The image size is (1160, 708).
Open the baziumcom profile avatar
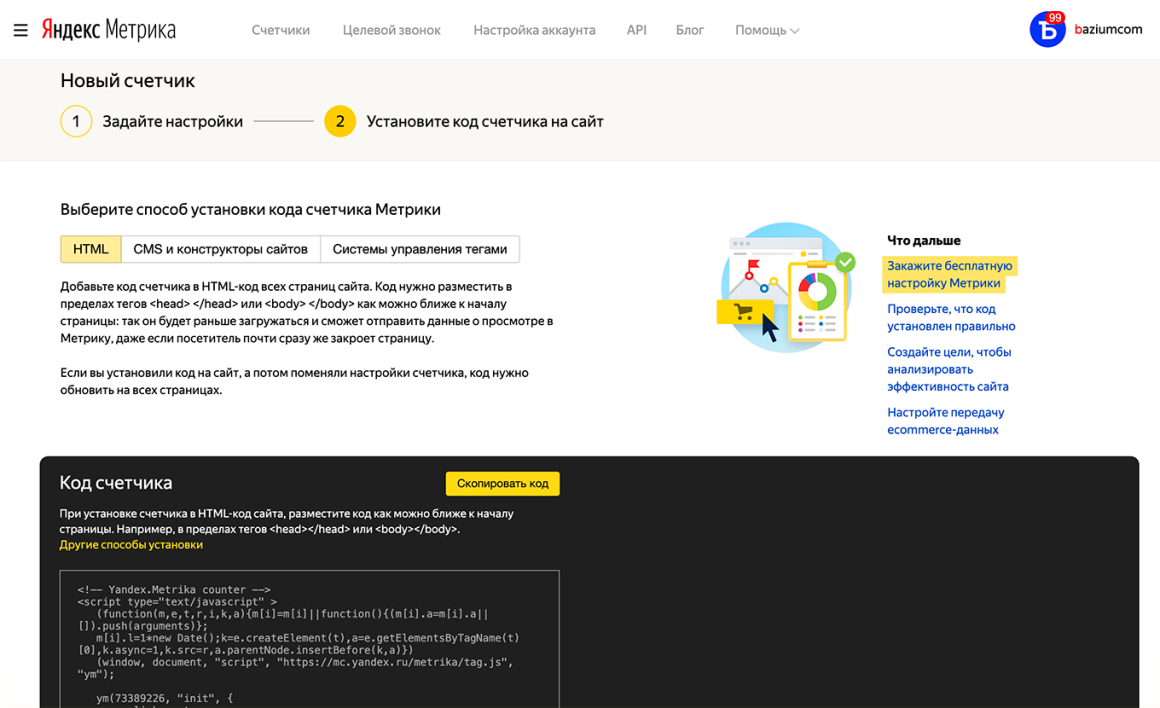click(x=1047, y=30)
